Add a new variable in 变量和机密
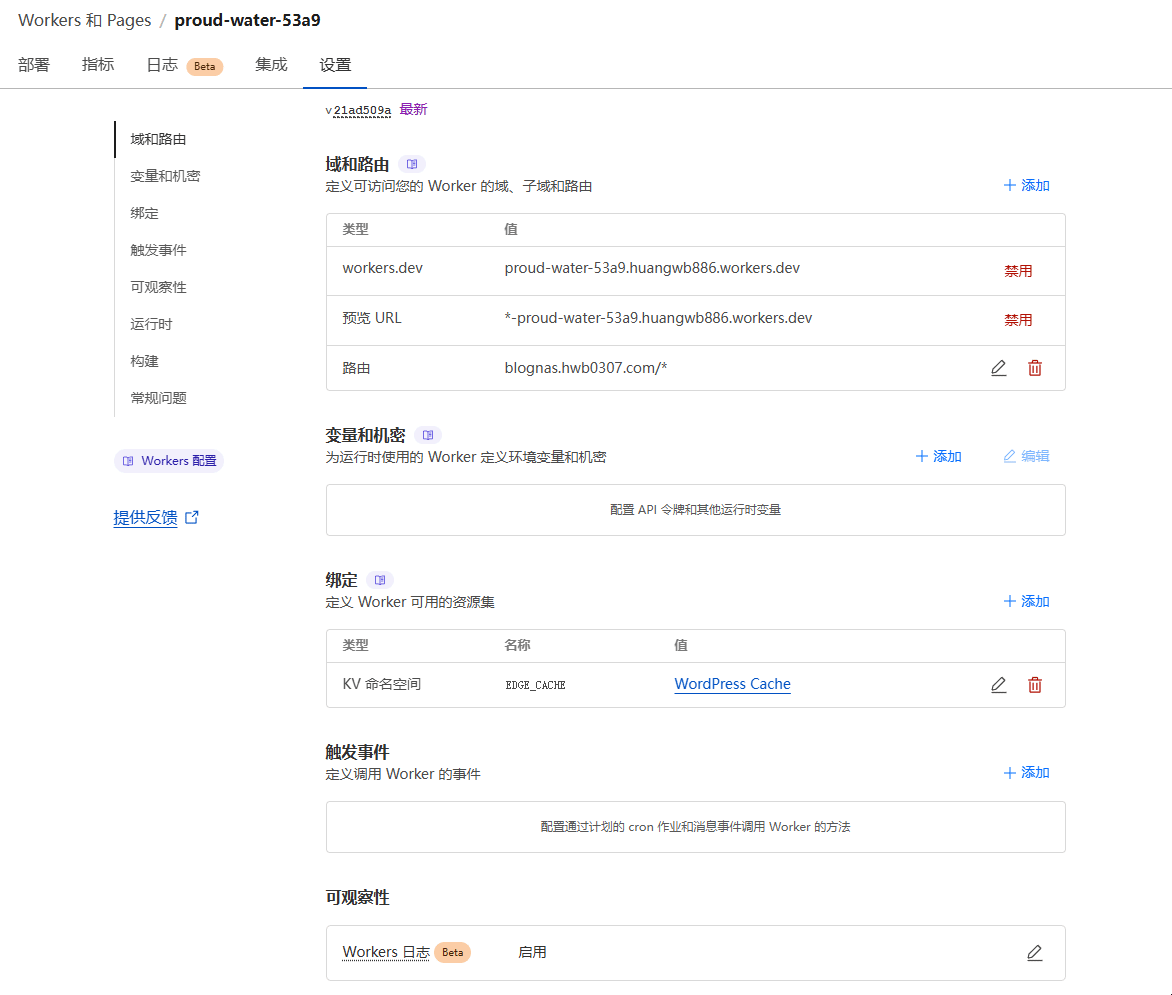Image resolution: width=1172 pixels, height=995 pixels. pyautogui.click(x=938, y=457)
